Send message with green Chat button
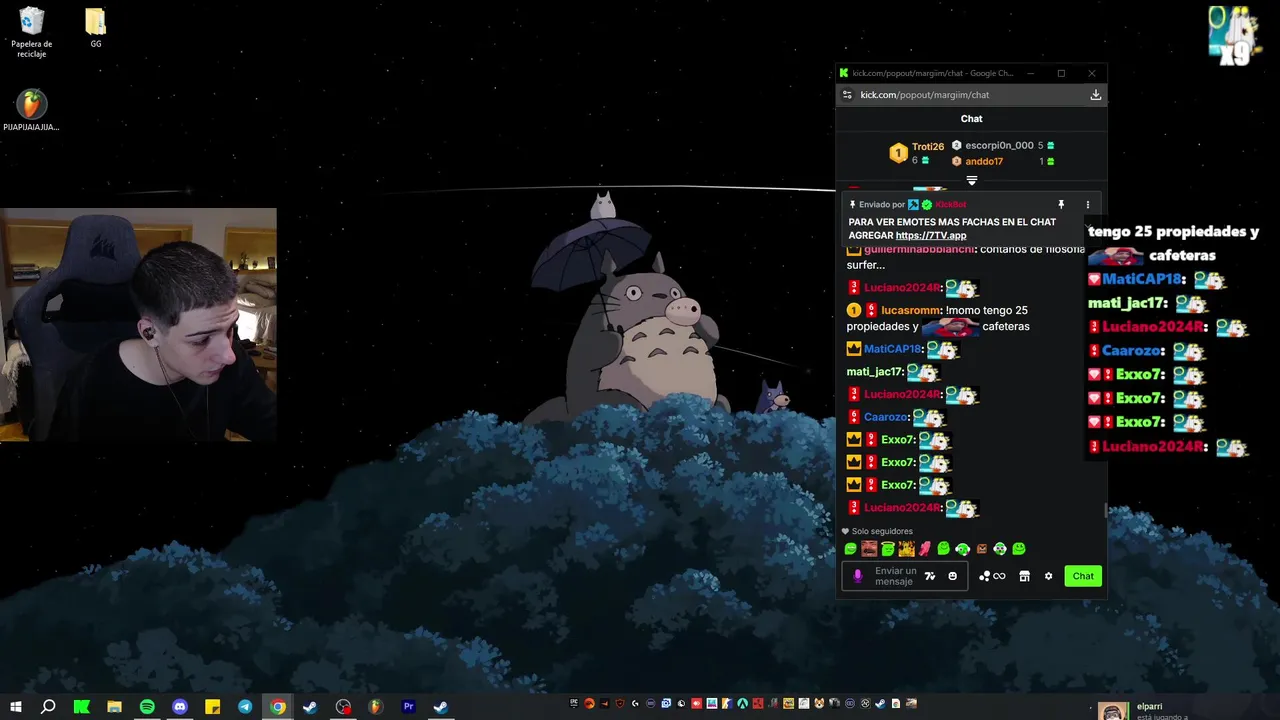Image resolution: width=1280 pixels, height=720 pixels. pyautogui.click(x=1083, y=576)
